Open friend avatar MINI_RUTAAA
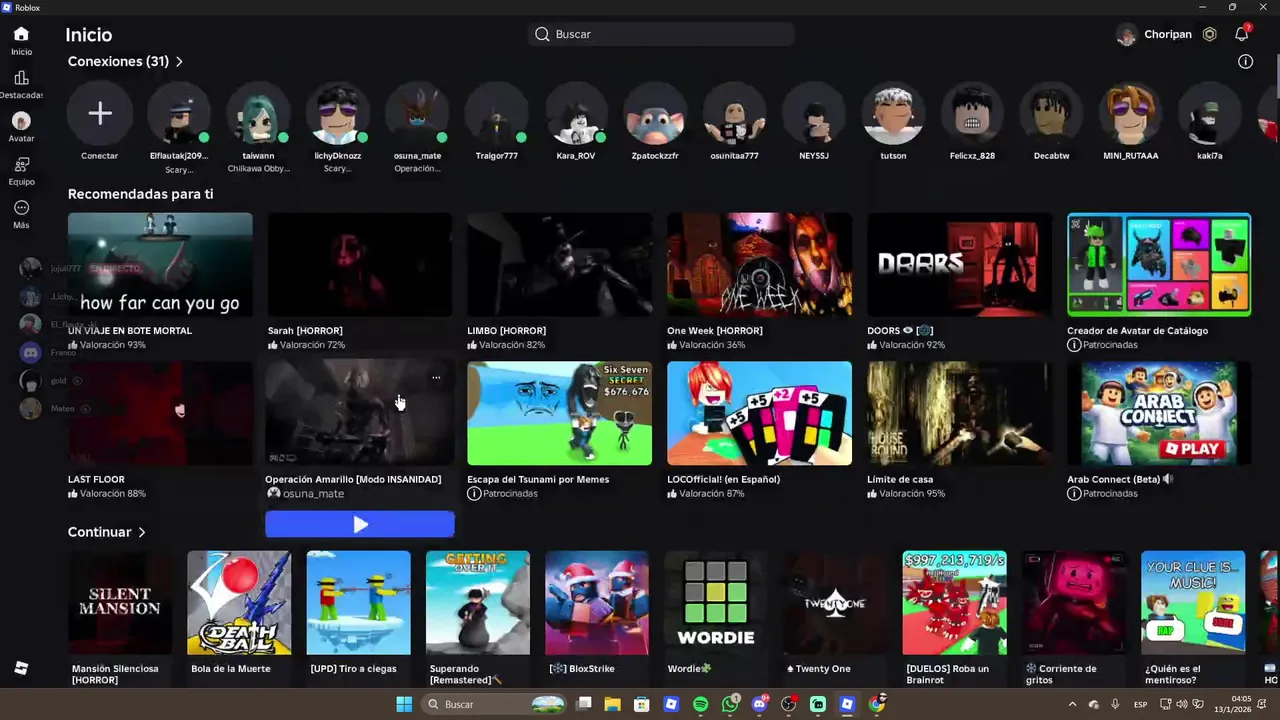The height and width of the screenshot is (720, 1280). (x=1130, y=114)
